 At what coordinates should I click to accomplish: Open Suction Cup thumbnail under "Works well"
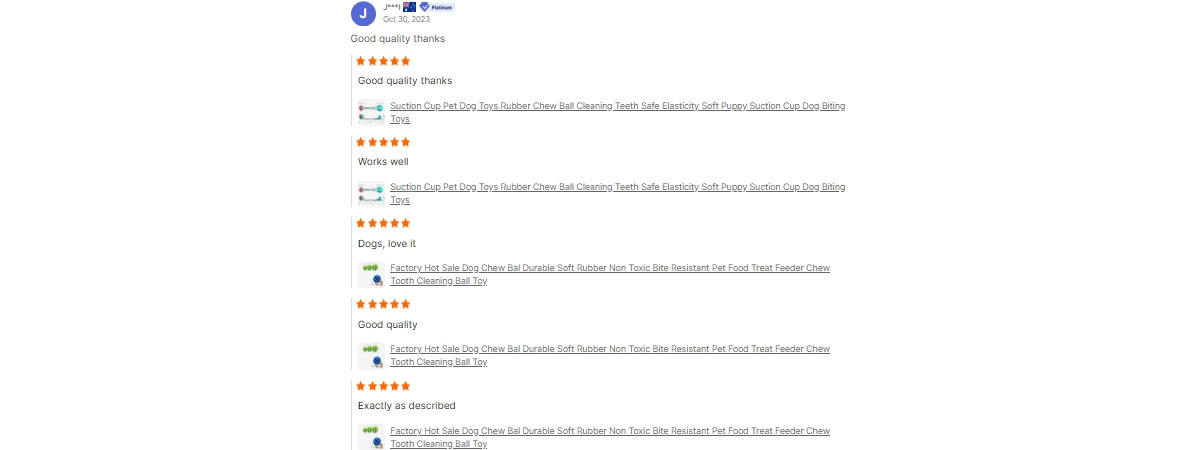pos(371,193)
